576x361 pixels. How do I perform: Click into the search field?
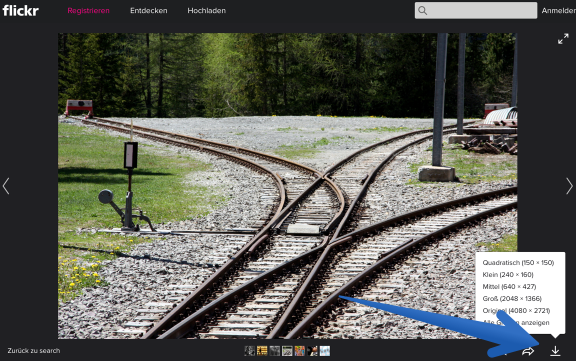[476, 11]
